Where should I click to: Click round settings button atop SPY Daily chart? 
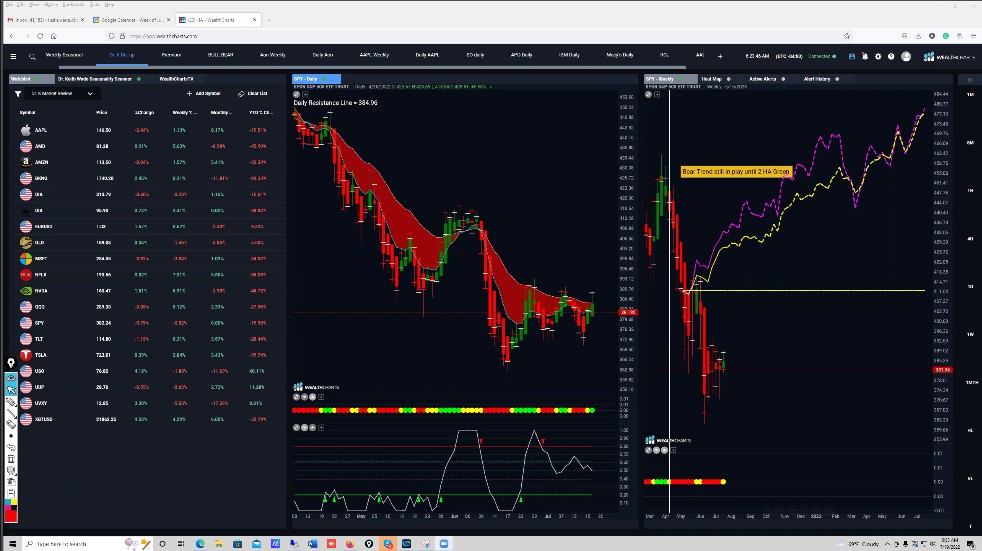point(297,95)
